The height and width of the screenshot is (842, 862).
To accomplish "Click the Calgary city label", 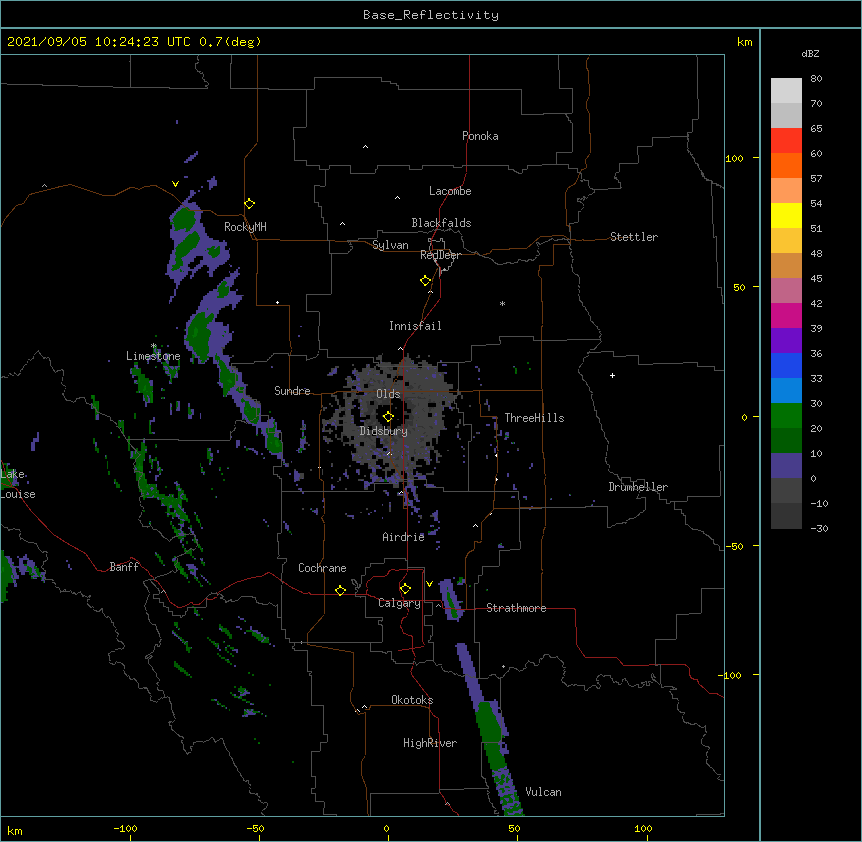I will click(x=400, y=603).
